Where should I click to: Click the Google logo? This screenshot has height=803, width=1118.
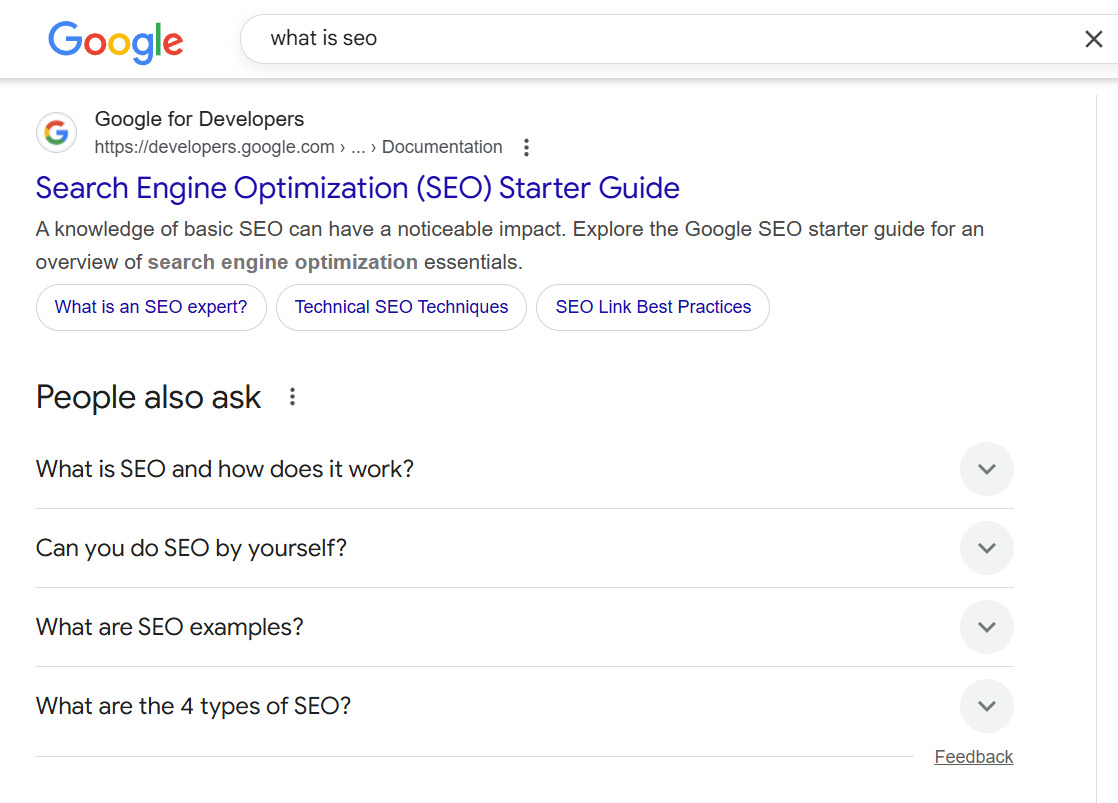coord(115,41)
